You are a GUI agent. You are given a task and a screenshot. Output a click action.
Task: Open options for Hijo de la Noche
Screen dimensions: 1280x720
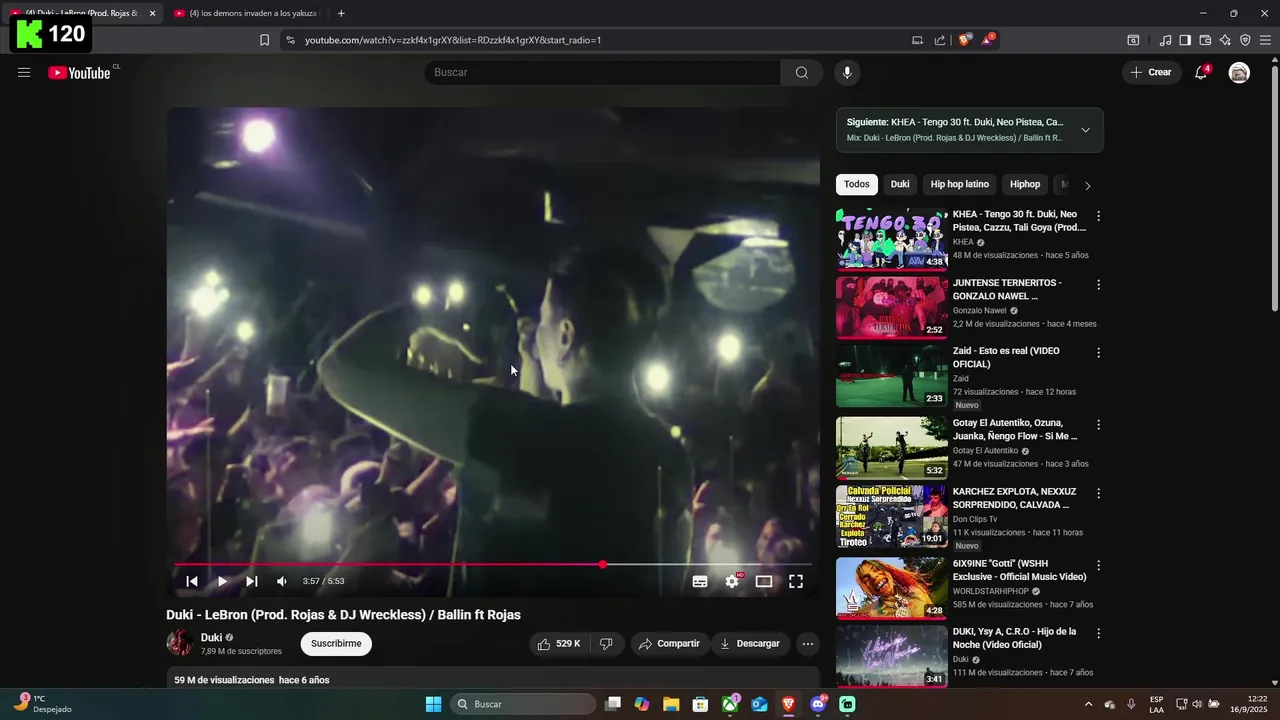tap(1098, 634)
